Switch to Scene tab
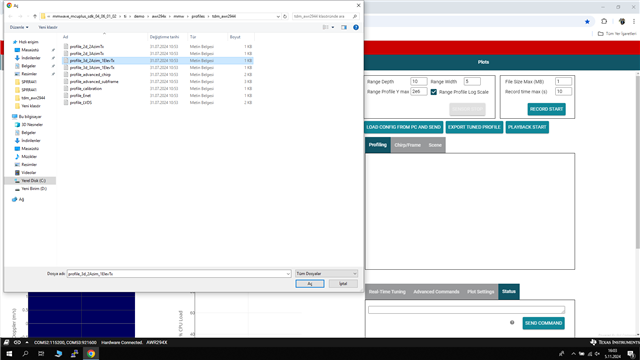640x360 pixels. [435, 145]
